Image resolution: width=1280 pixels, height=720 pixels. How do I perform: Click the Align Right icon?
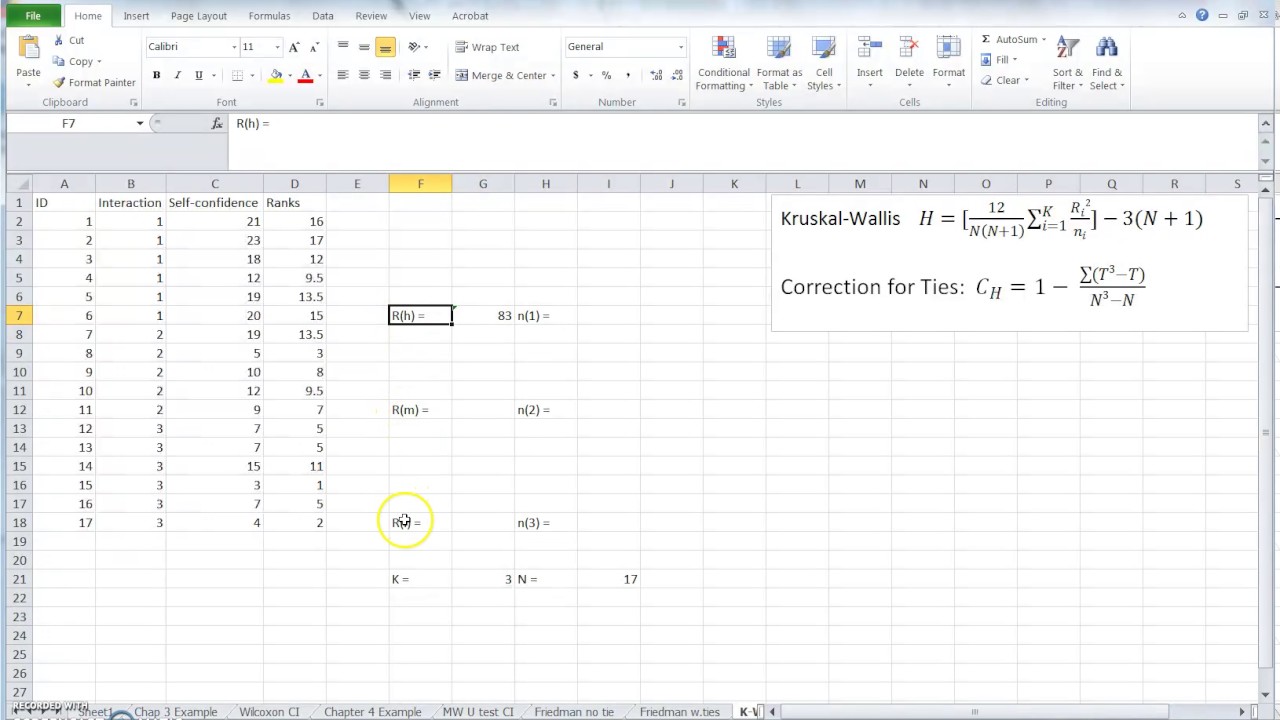[x=385, y=75]
